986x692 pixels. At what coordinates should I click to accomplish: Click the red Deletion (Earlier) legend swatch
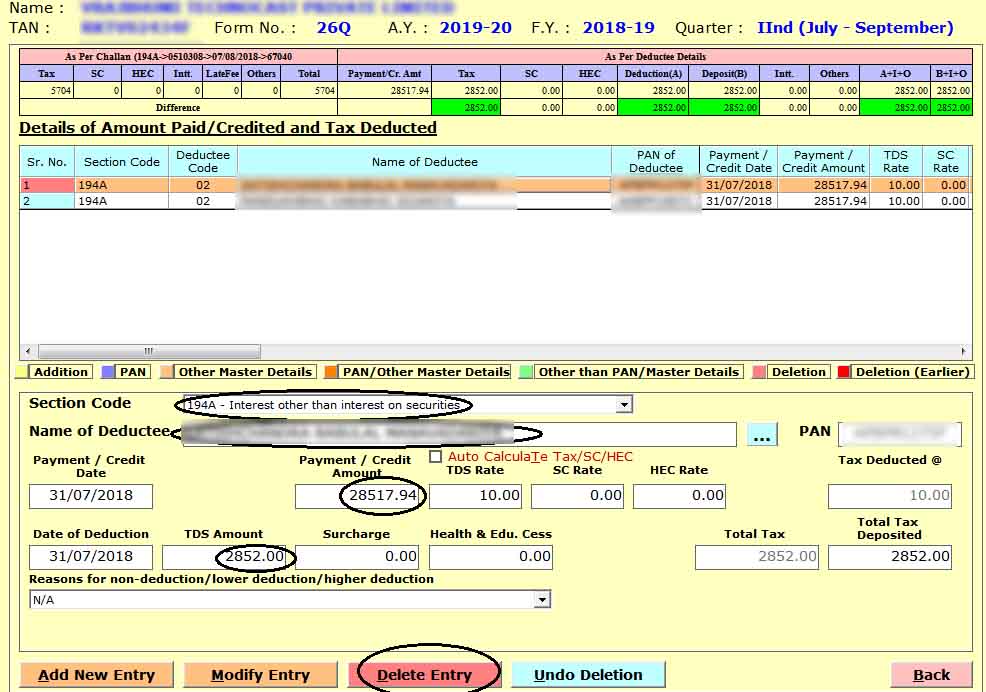(843, 372)
